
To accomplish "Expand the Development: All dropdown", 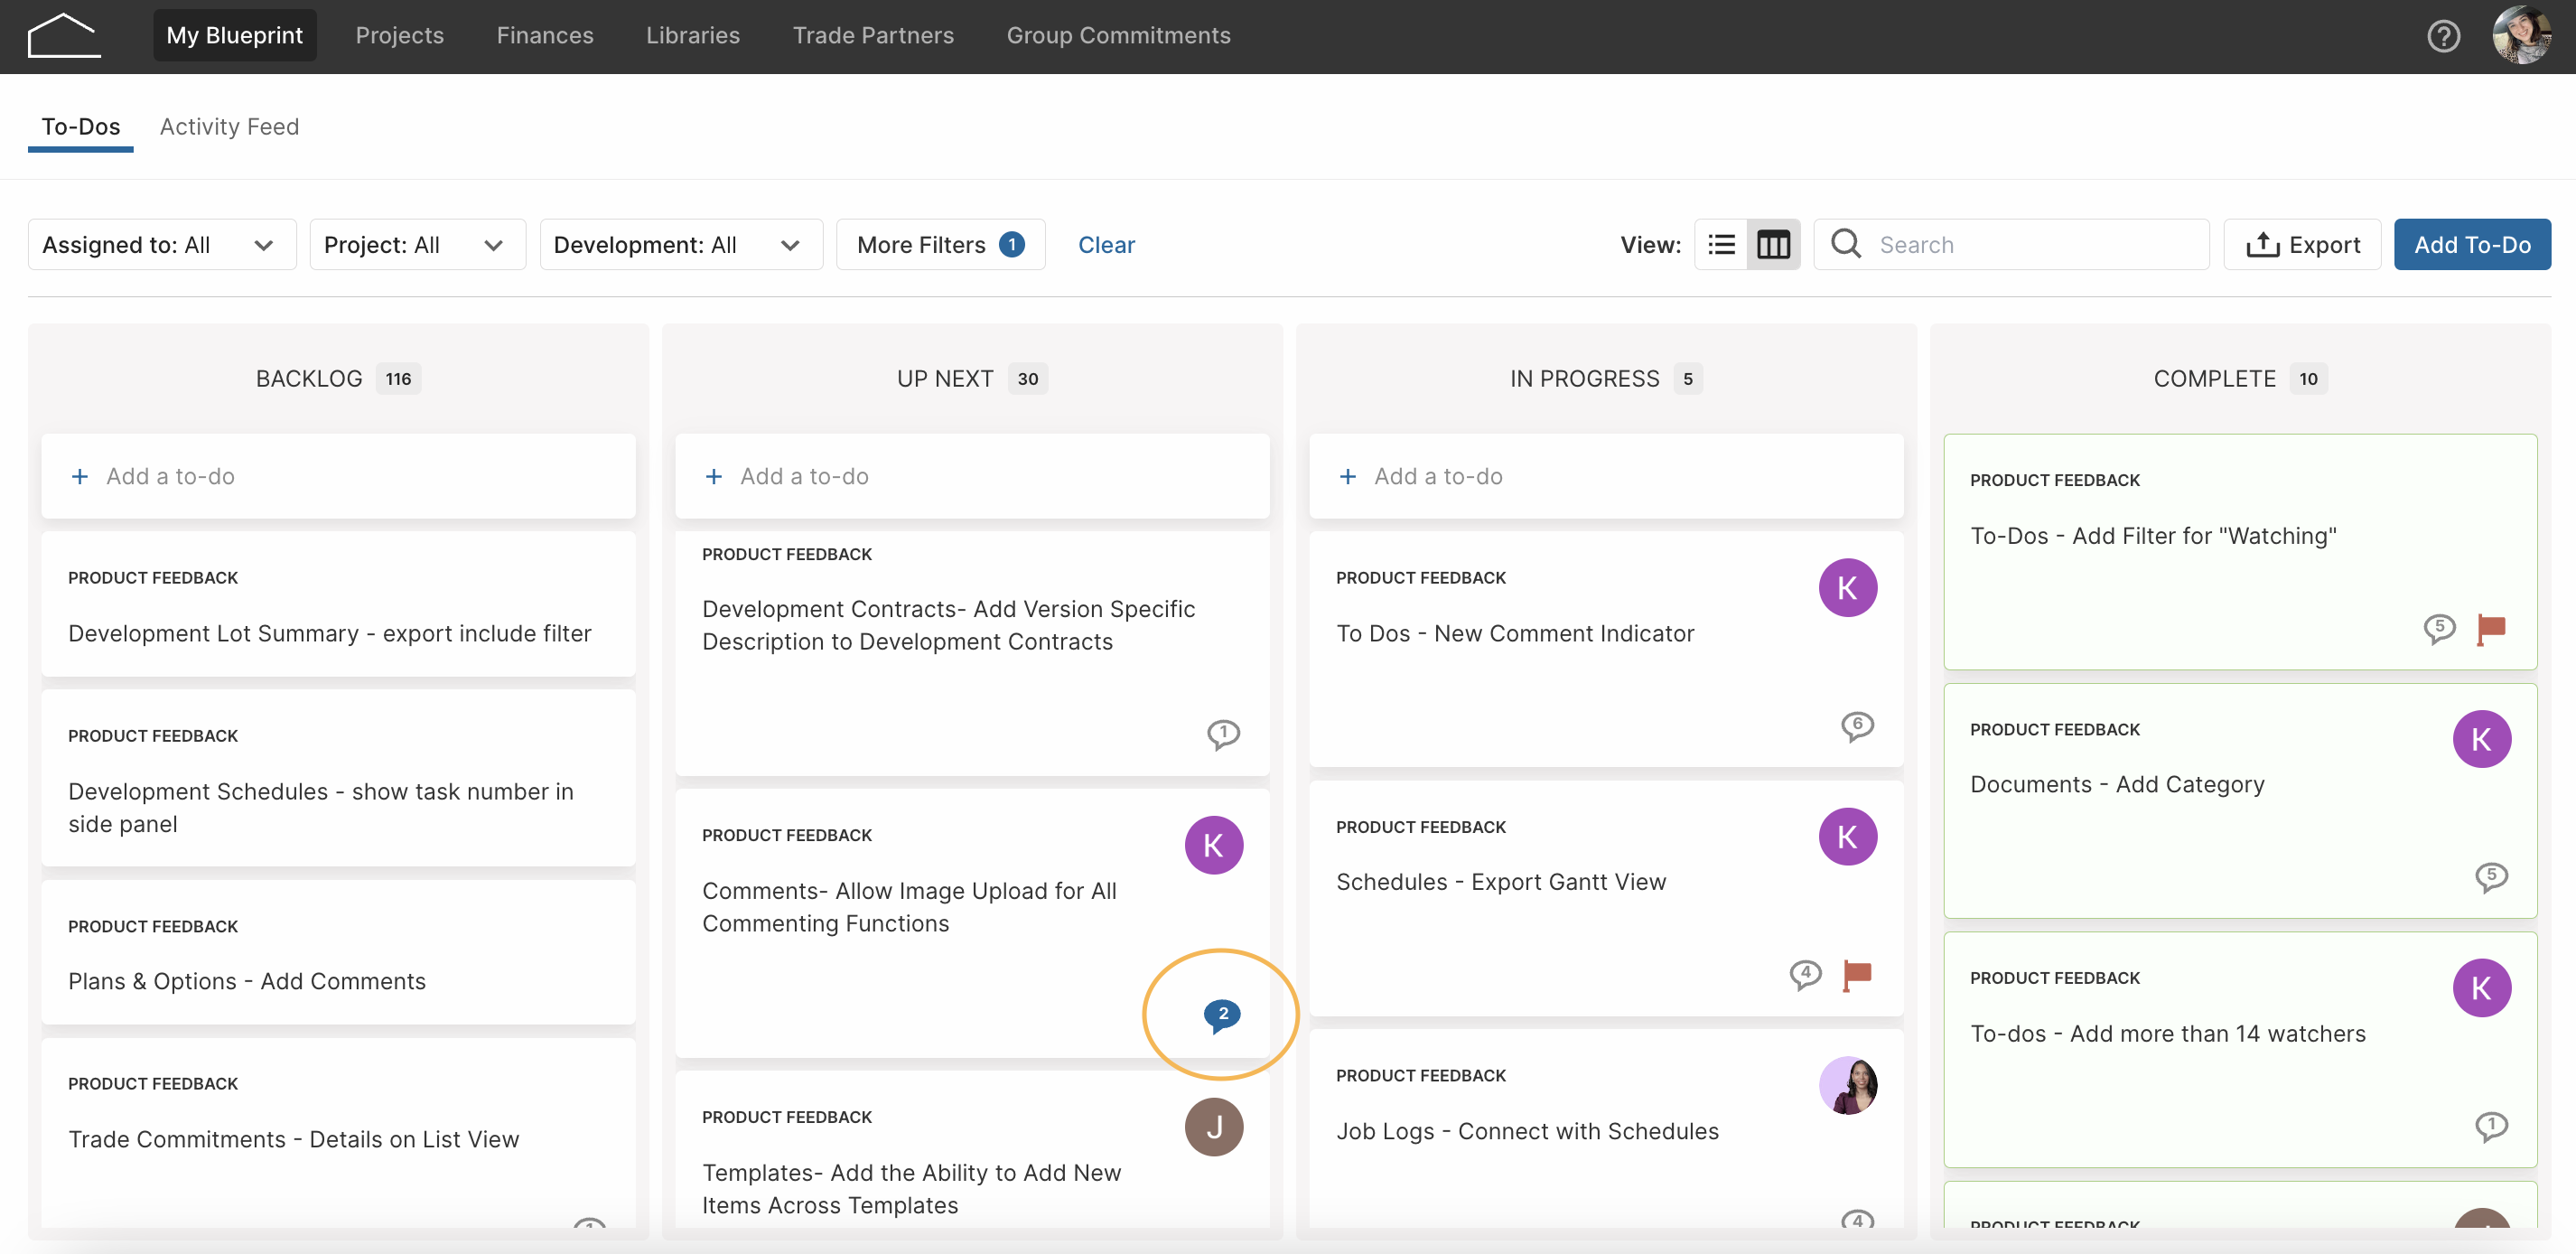I will pyautogui.click(x=681, y=244).
